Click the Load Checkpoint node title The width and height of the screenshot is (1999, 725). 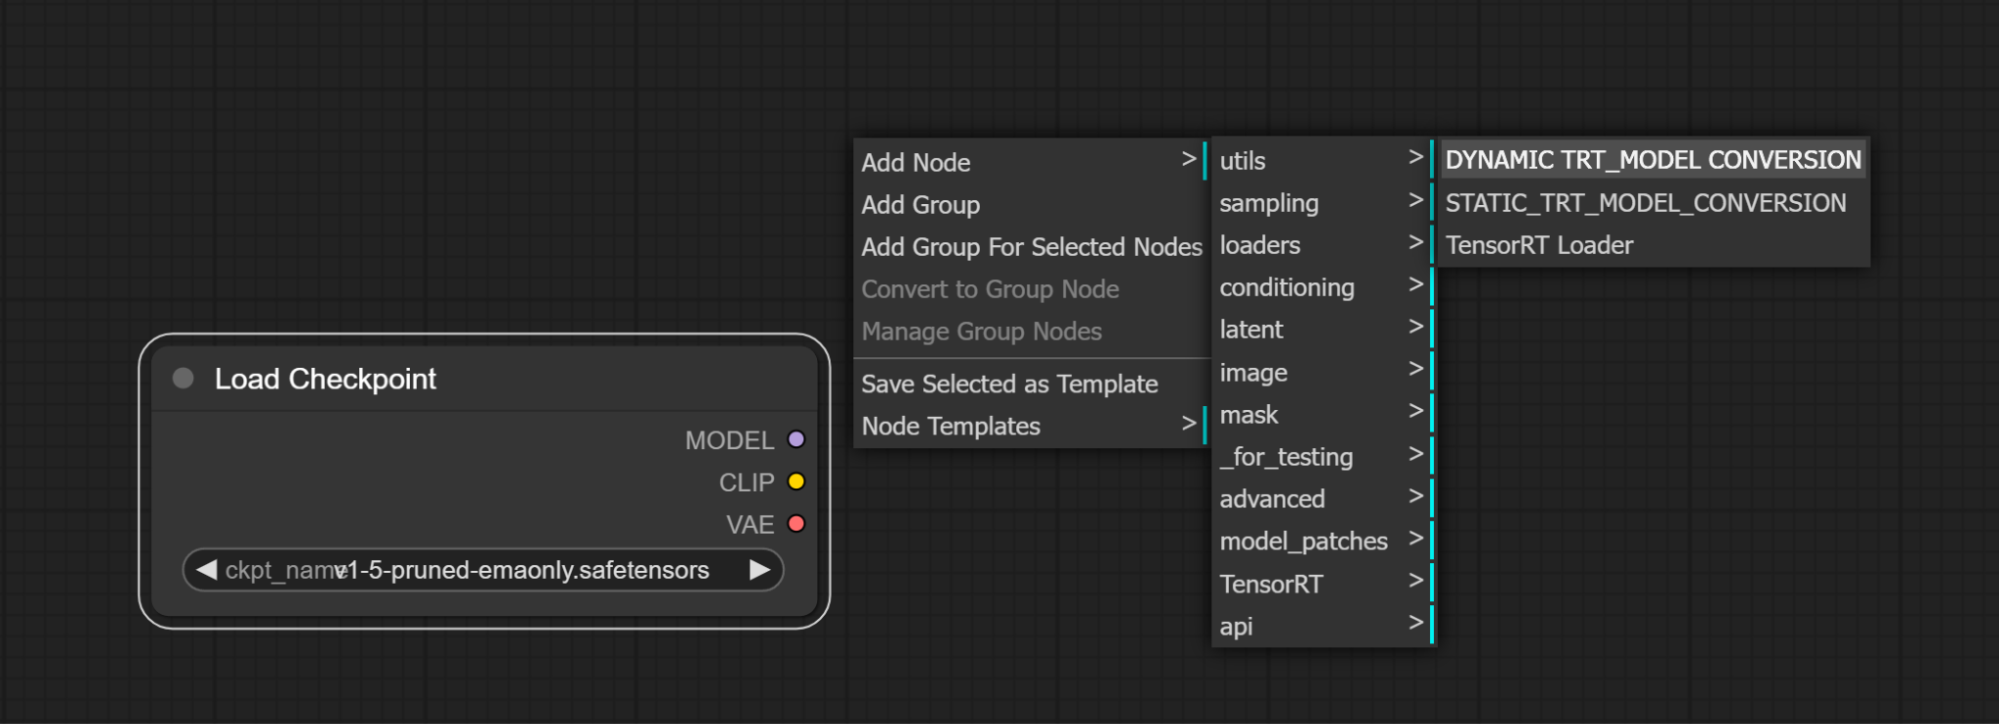[325, 379]
